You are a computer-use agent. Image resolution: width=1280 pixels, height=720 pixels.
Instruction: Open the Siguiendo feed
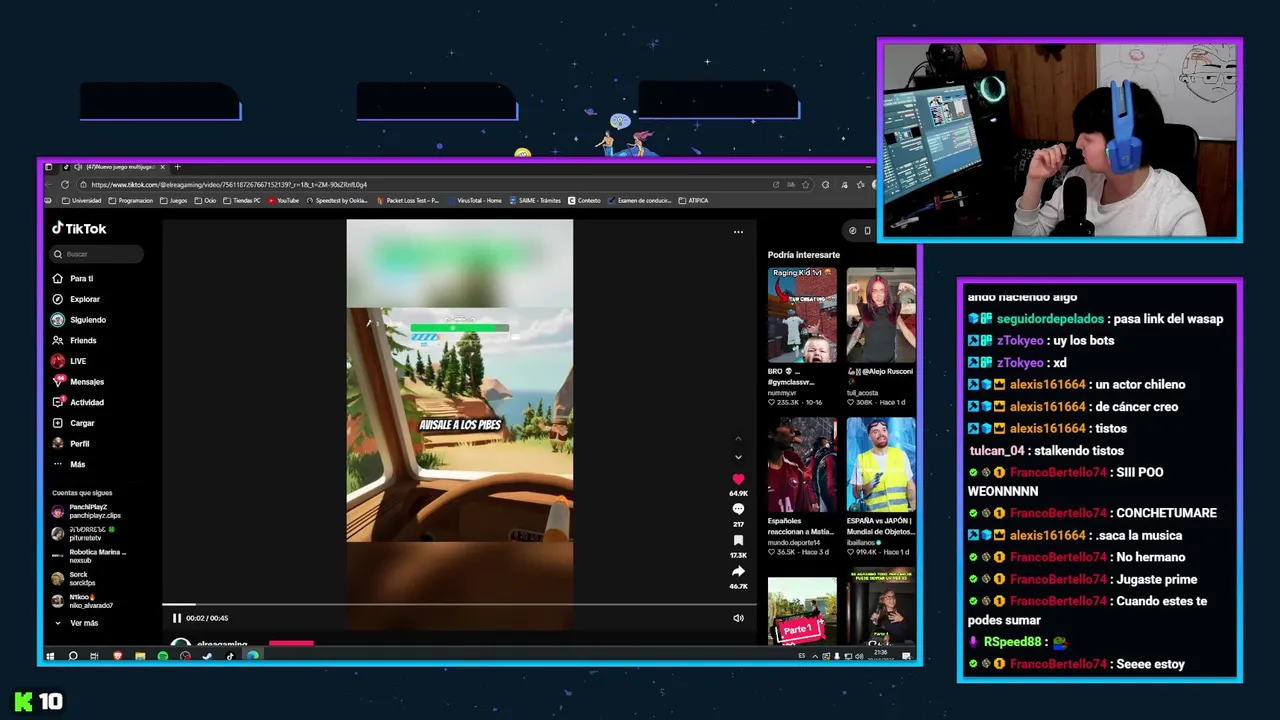coord(79,320)
